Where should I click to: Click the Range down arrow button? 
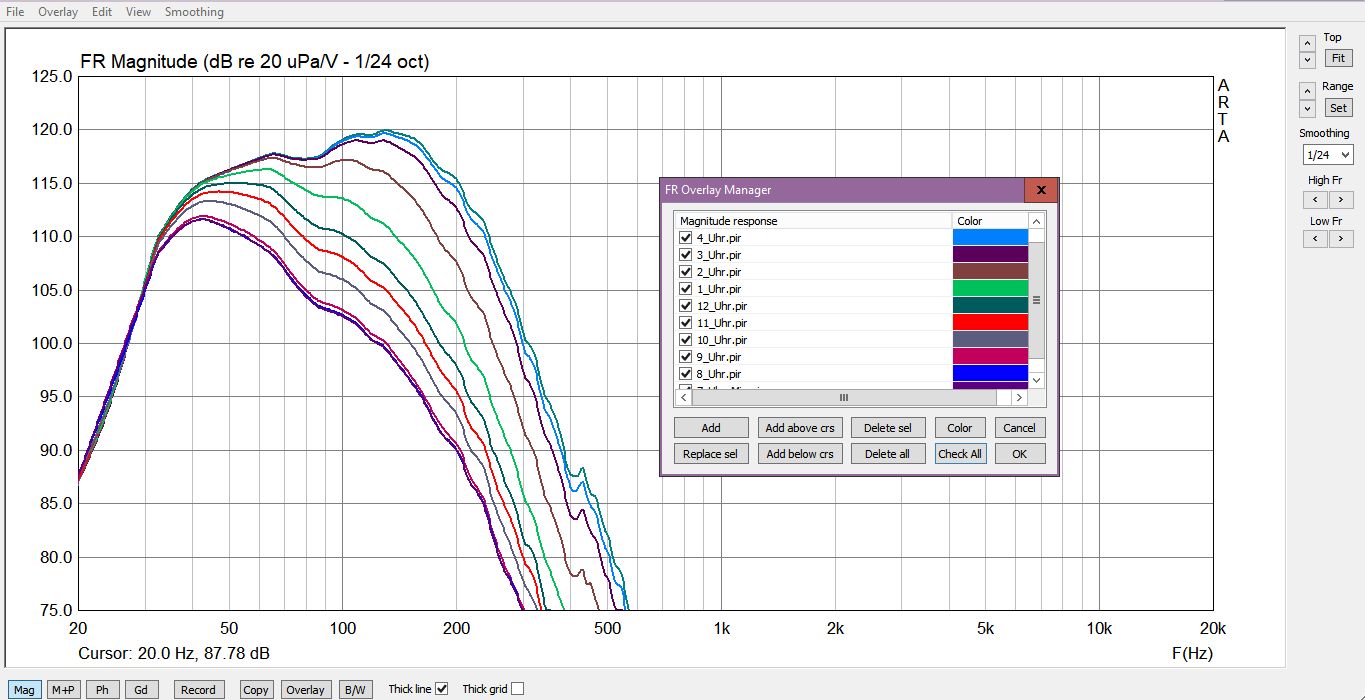pyautogui.click(x=1307, y=108)
